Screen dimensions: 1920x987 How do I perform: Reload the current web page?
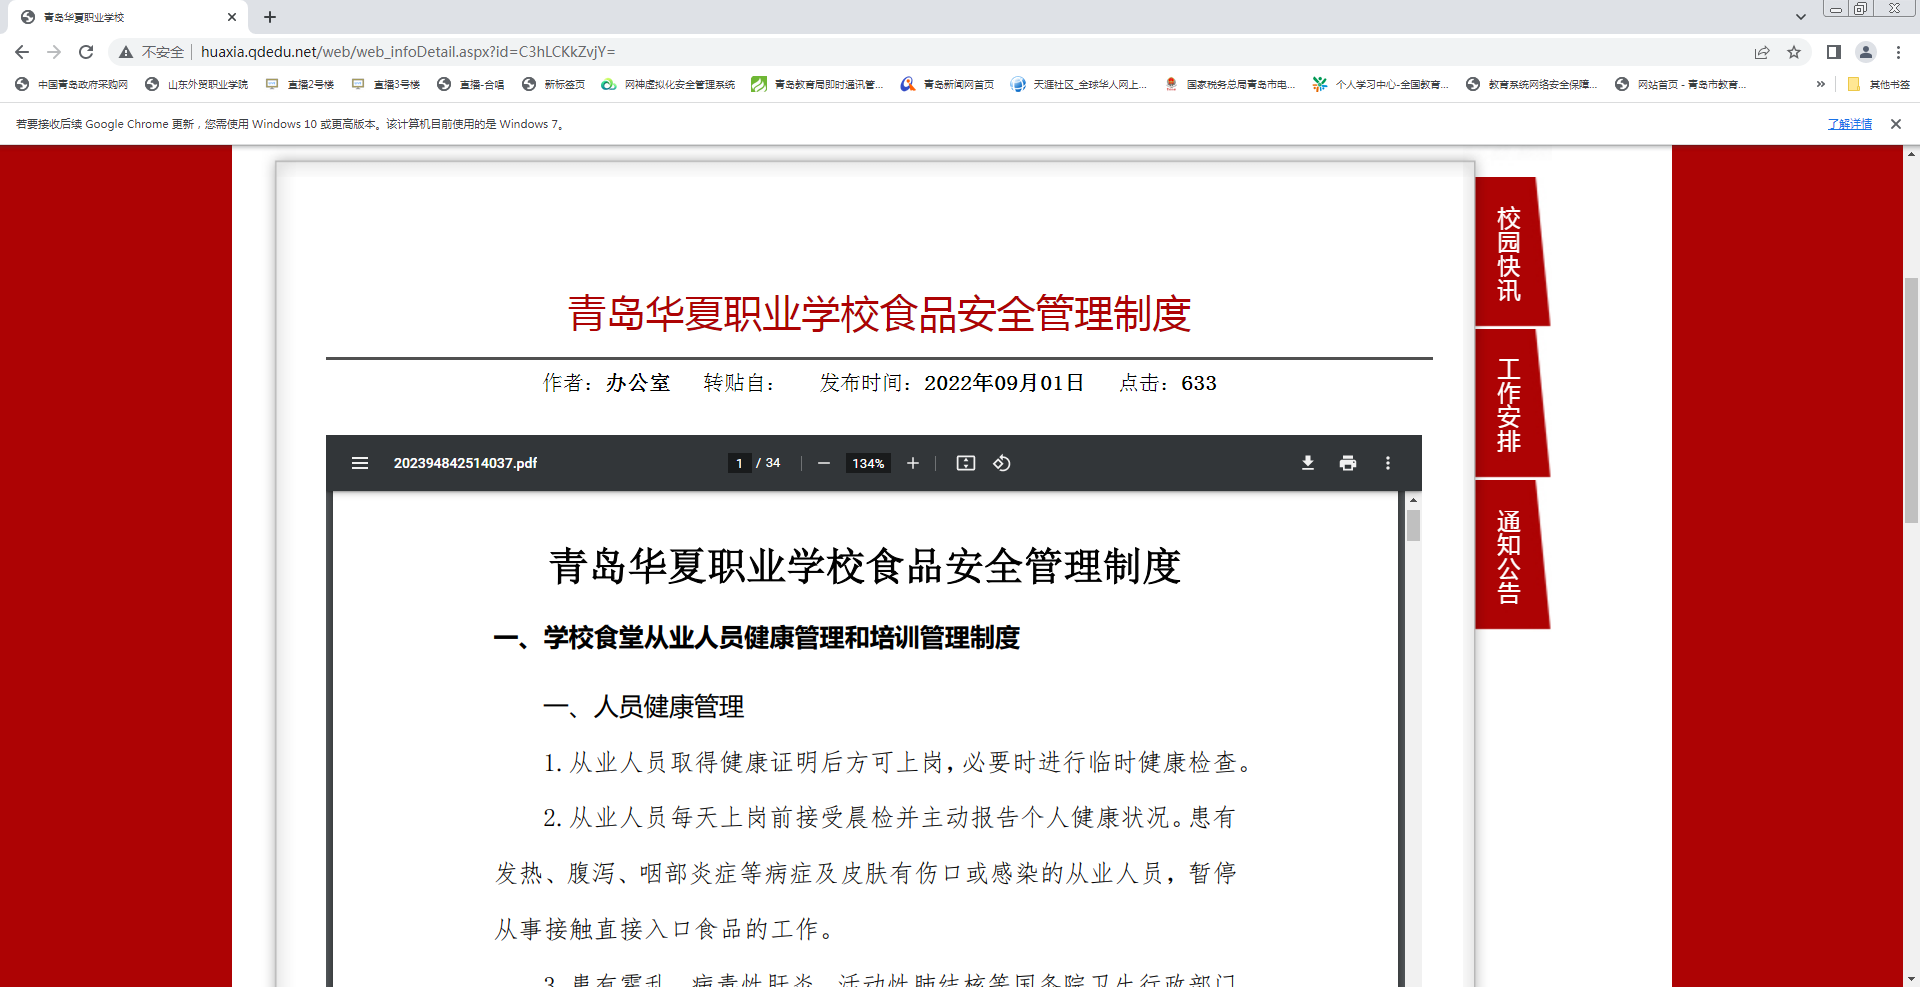click(86, 52)
